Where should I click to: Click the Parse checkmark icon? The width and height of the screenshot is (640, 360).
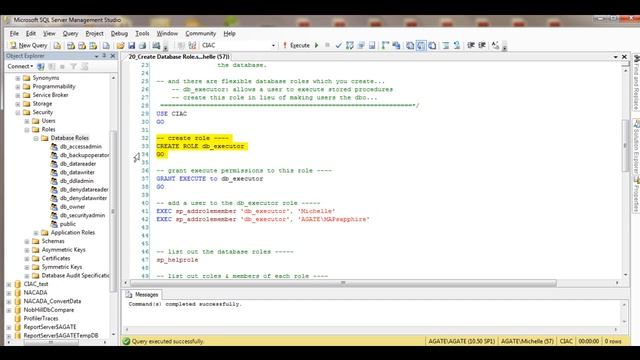338,45
